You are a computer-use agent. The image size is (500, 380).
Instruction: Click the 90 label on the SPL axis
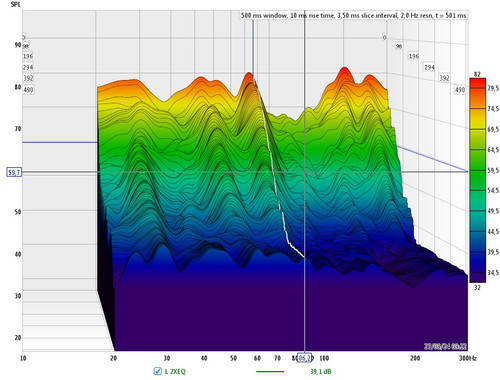pyautogui.click(x=18, y=45)
